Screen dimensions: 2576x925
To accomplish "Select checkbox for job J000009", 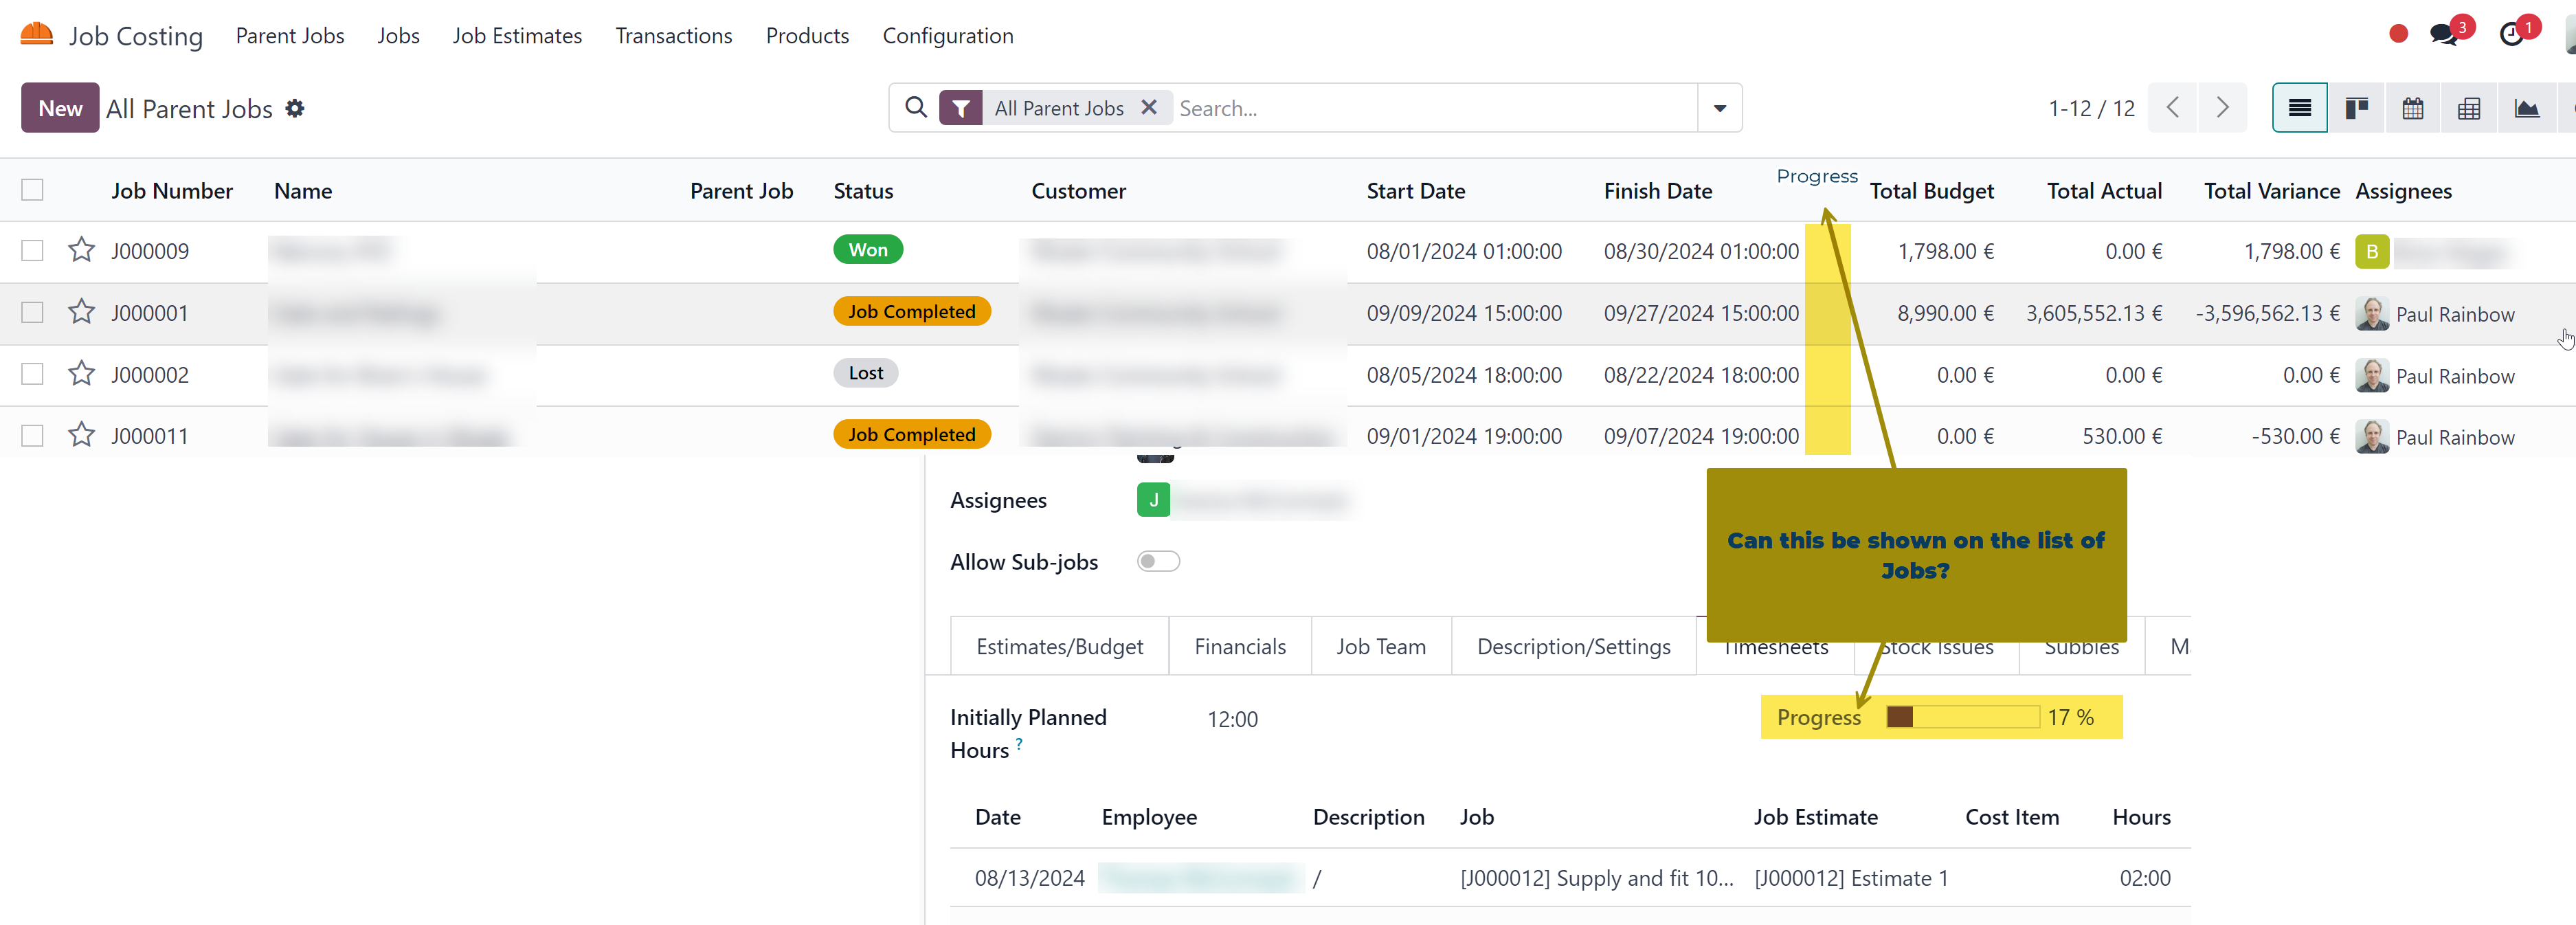I will click(x=32, y=250).
